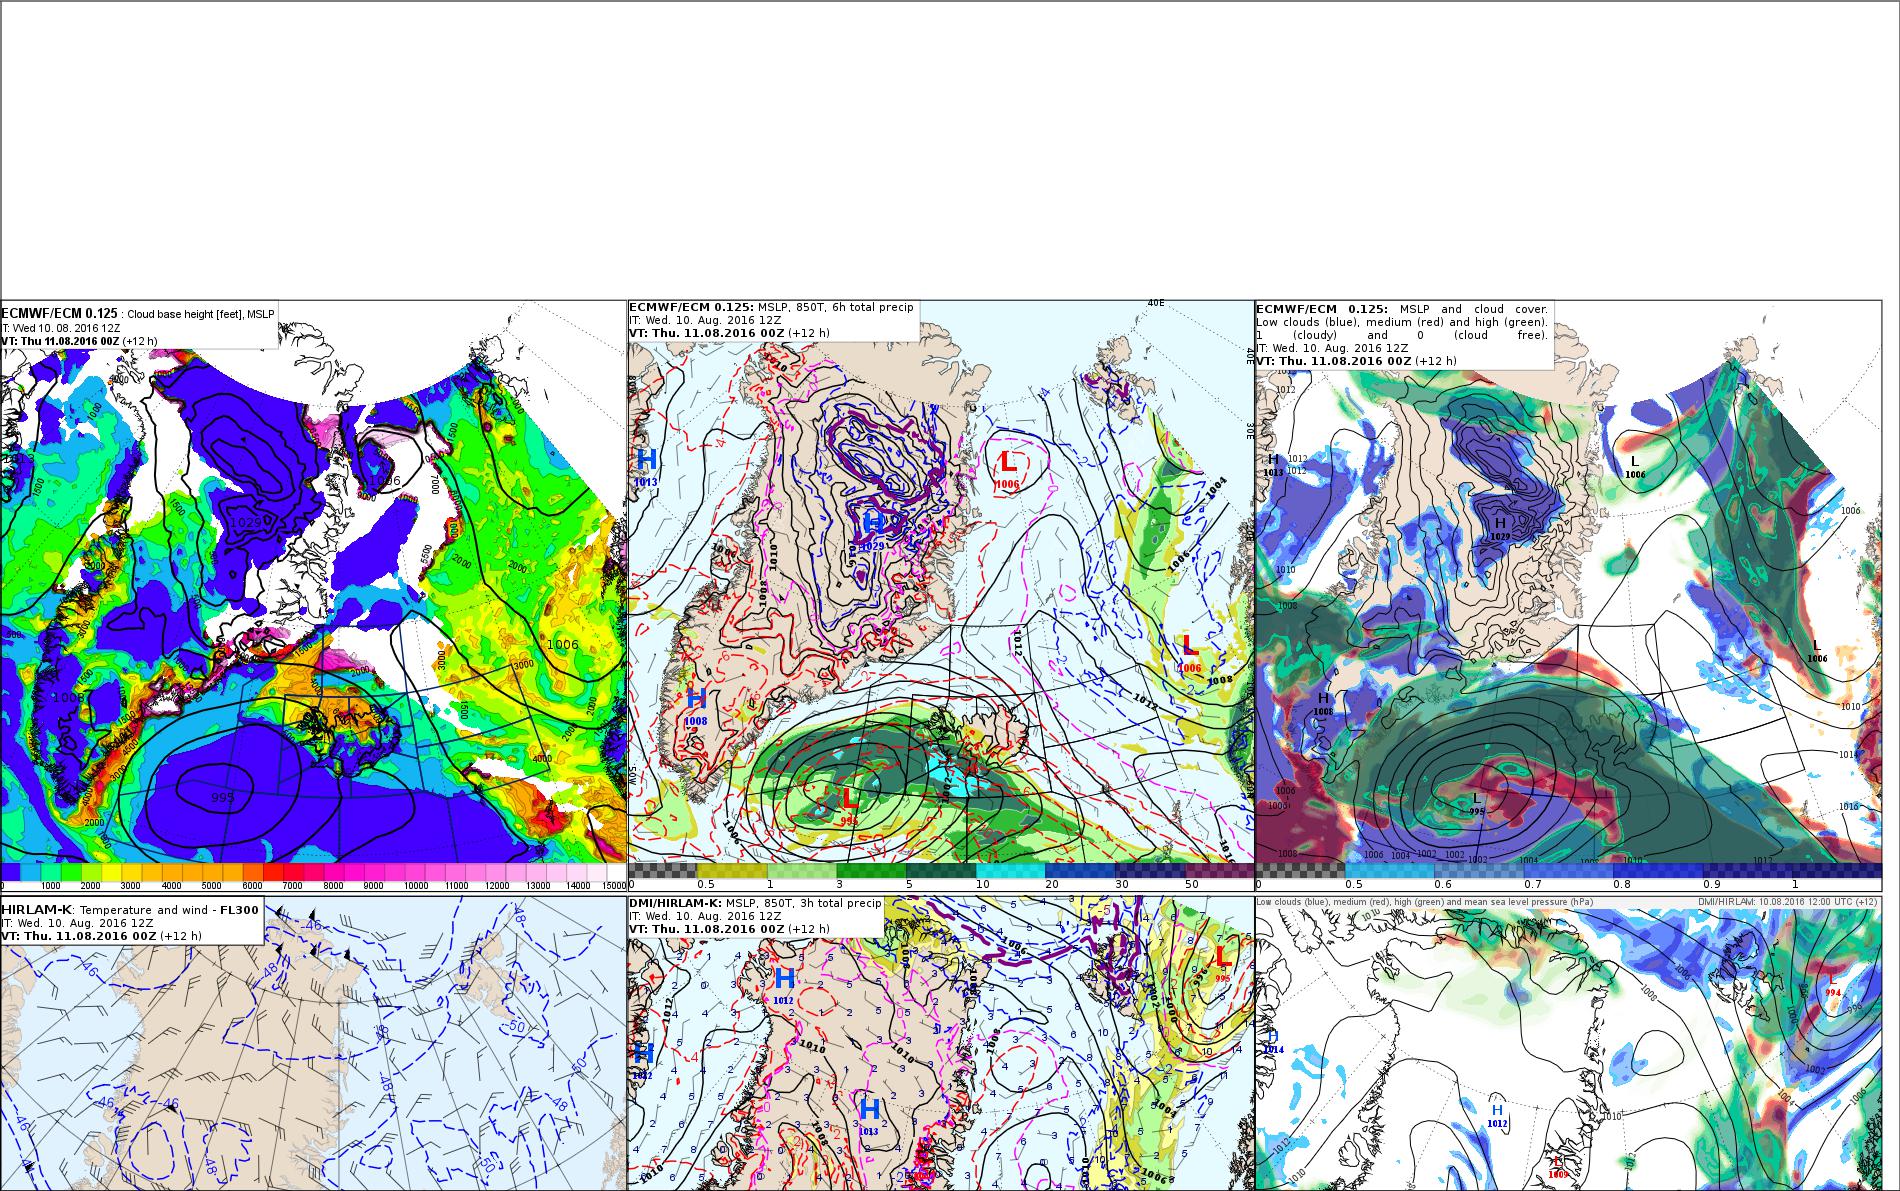Click the cloud cover fraction color scale bar
Viewport: 1900px width, 1191px height.
tap(1568, 871)
